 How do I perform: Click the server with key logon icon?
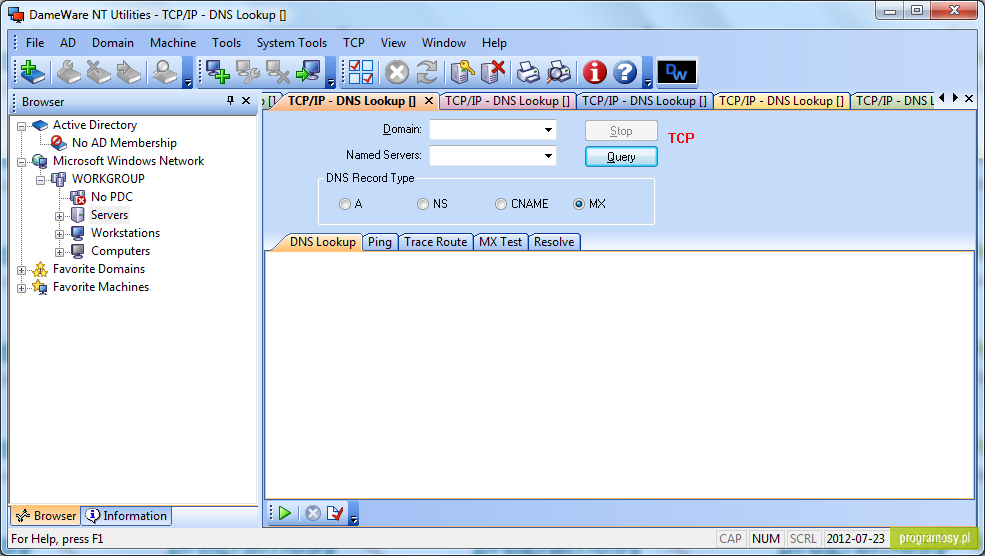(462, 72)
